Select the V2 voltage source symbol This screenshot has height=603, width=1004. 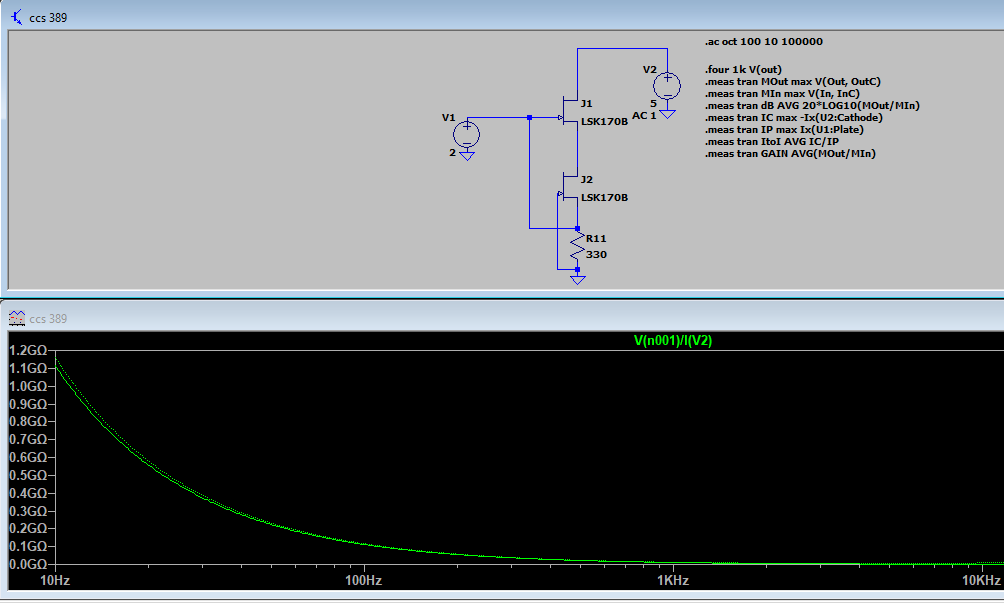pyautogui.click(x=666, y=84)
